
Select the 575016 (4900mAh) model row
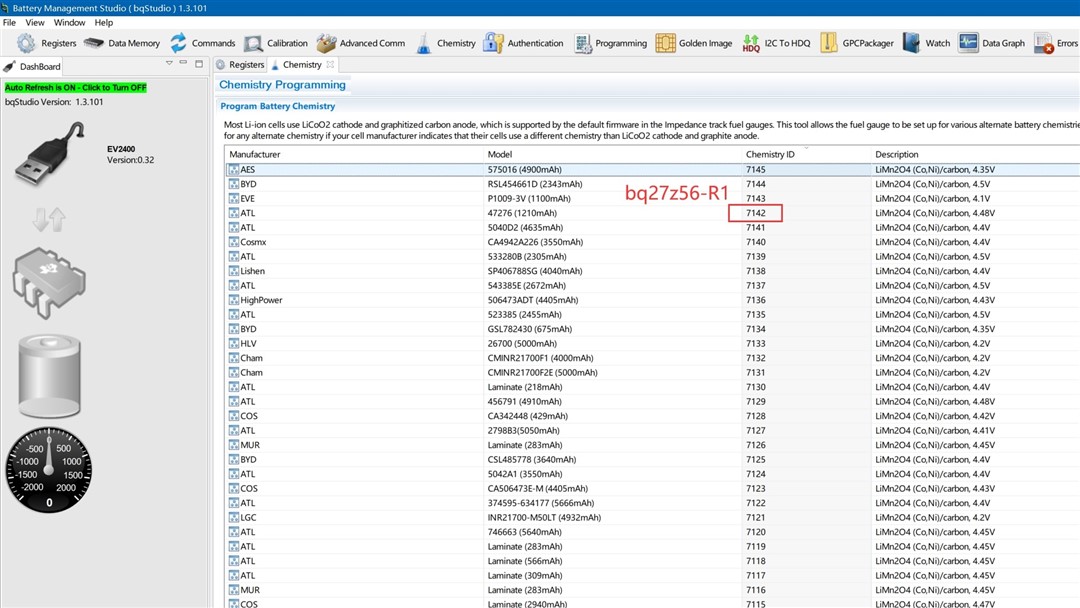[524, 169]
